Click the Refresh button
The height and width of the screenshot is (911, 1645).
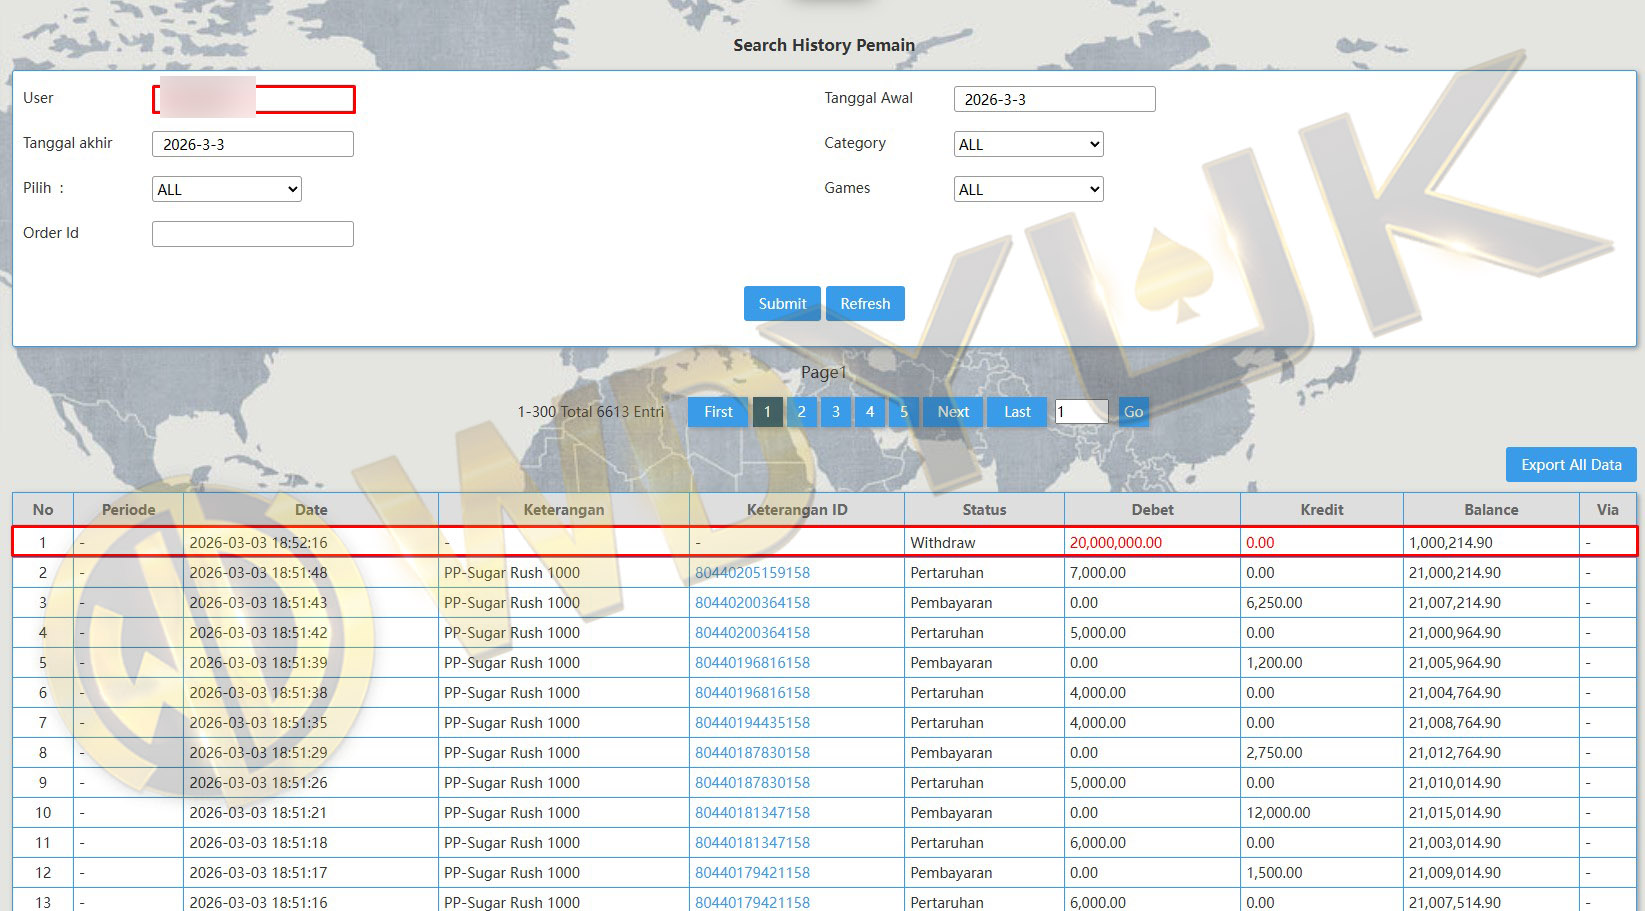[x=865, y=304]
